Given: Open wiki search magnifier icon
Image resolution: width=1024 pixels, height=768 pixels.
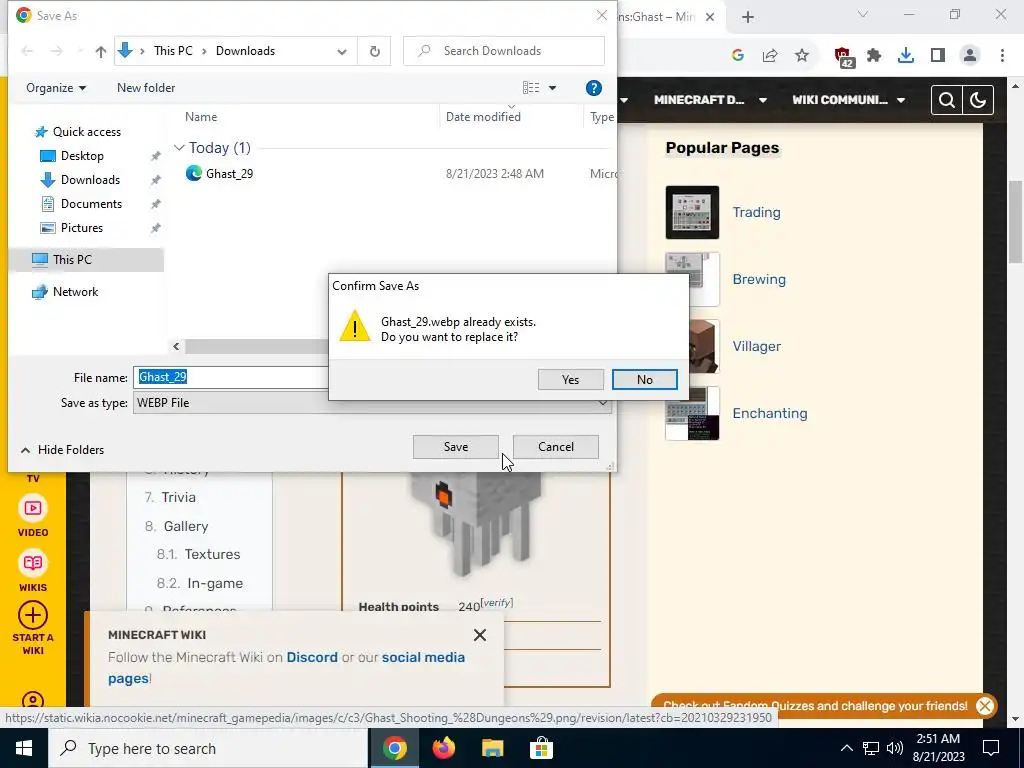Looking at the screenshot, I should (x=947, y=100).
